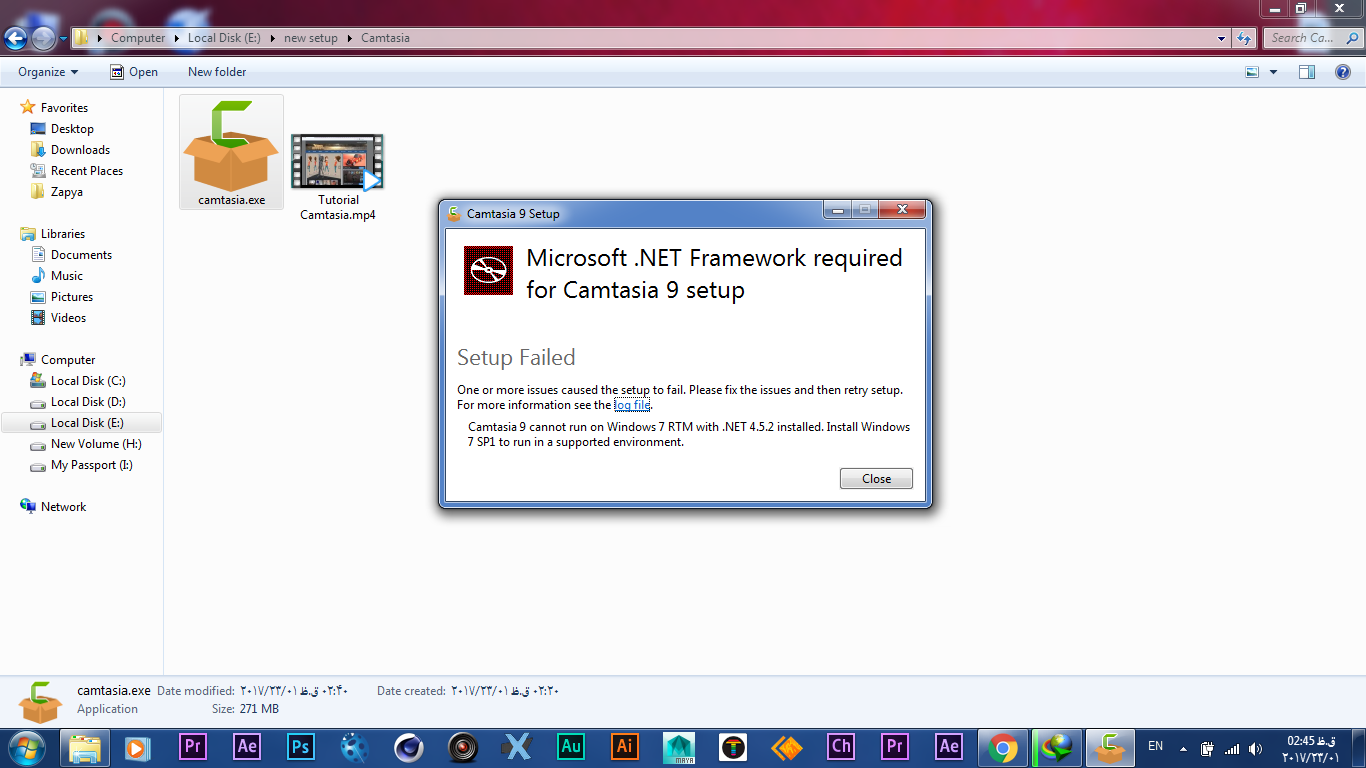Select Favorites in the navigation pane
1366x768 pixels.
(x=64, y=108)
